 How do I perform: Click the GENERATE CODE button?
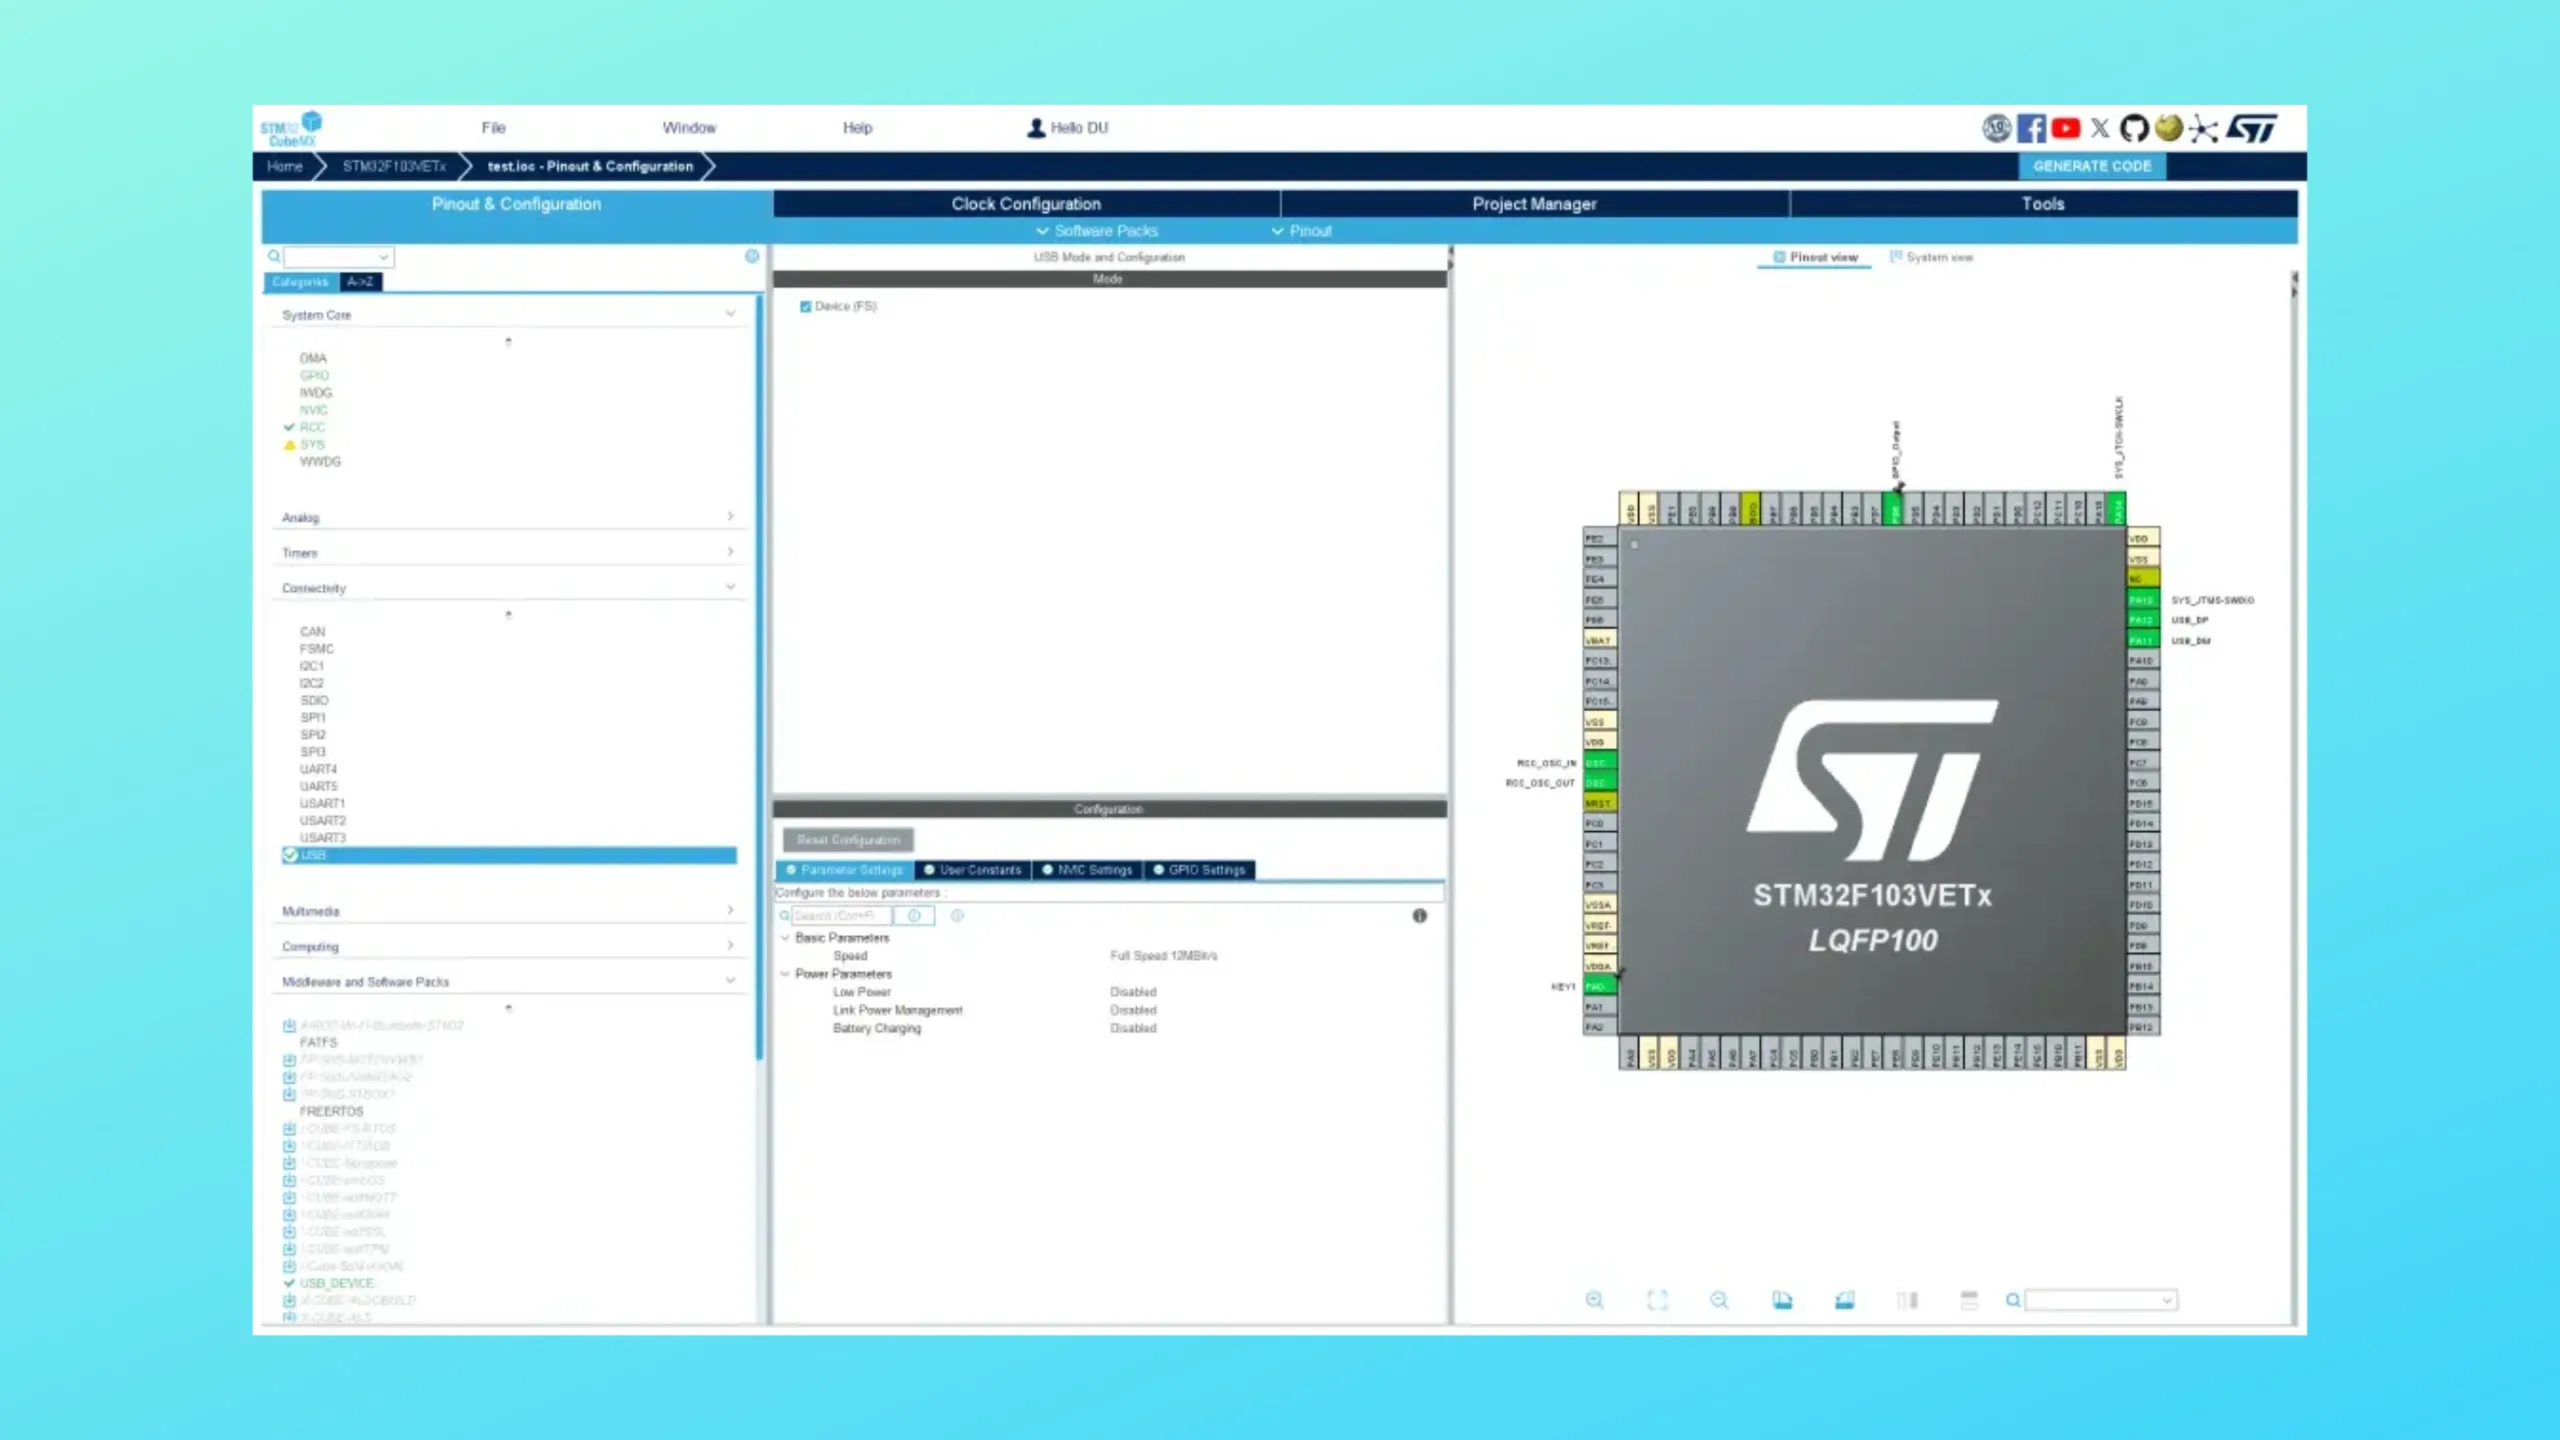click(2092, 166)
